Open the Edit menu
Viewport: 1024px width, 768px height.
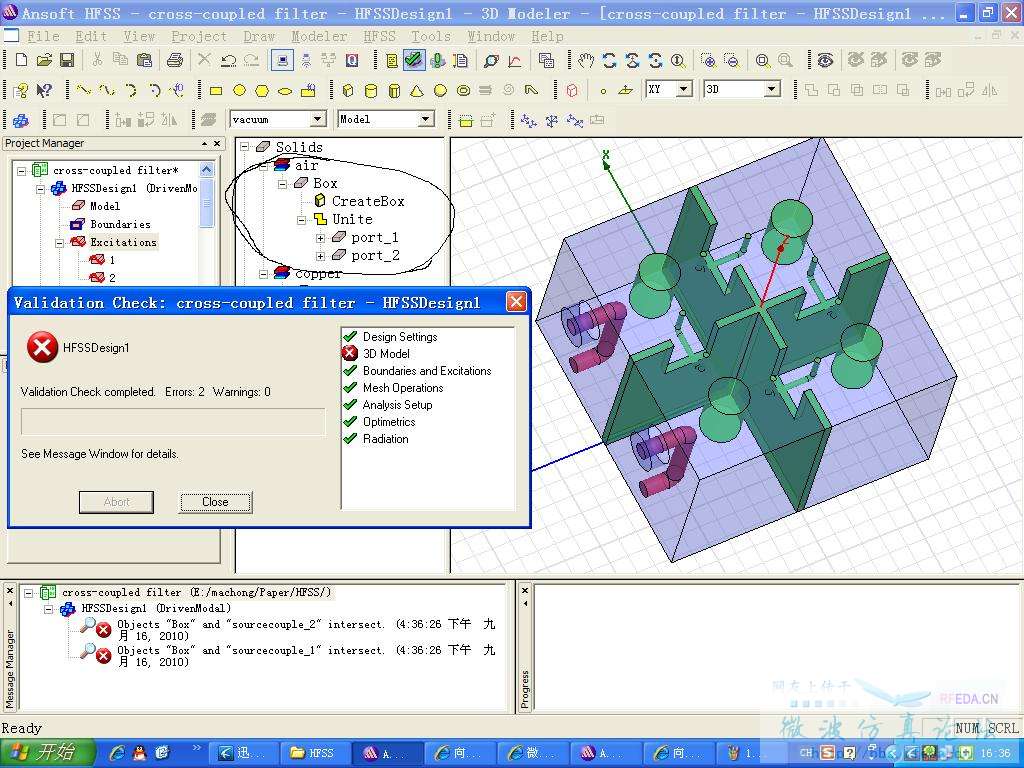(91, 37)
